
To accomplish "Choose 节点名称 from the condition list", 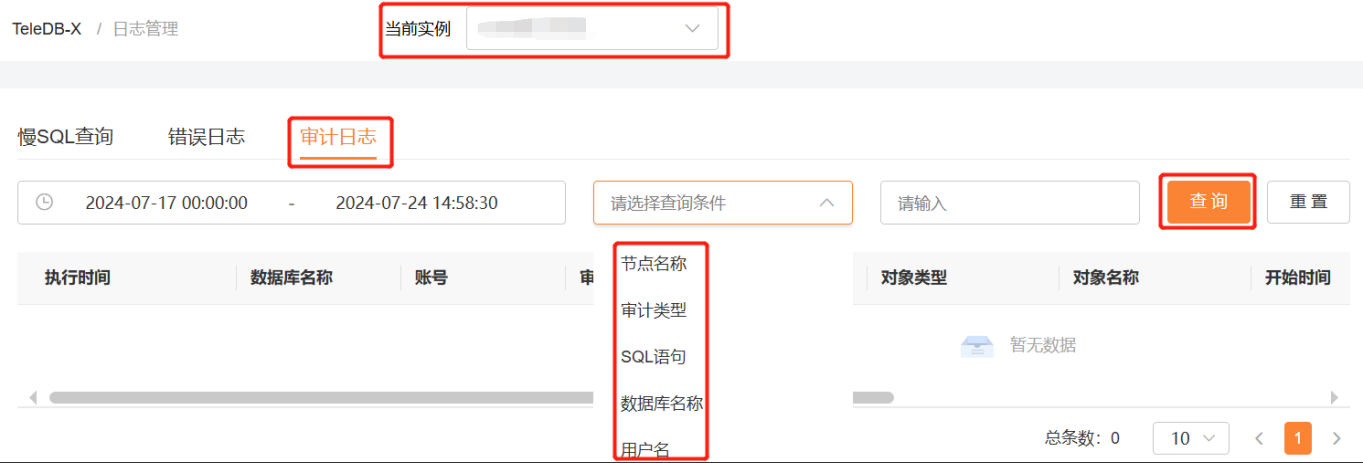I will click(654, 264).
